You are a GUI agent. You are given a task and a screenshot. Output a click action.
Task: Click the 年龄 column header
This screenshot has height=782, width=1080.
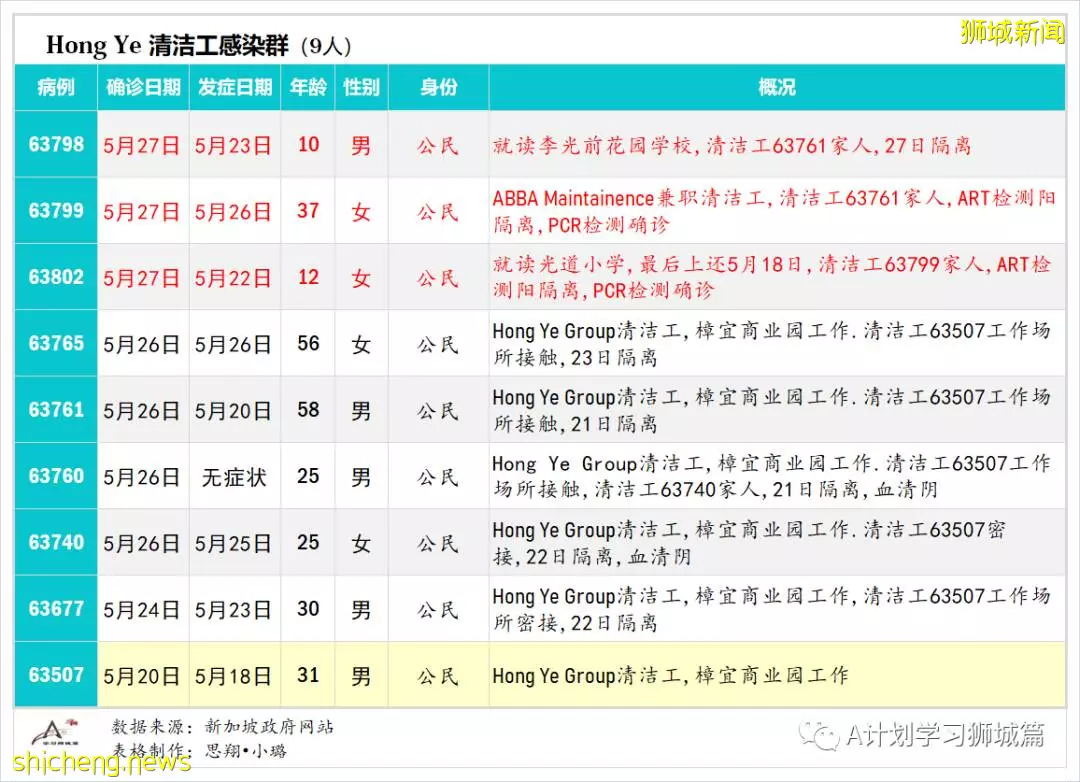click(x=308, y=87)
